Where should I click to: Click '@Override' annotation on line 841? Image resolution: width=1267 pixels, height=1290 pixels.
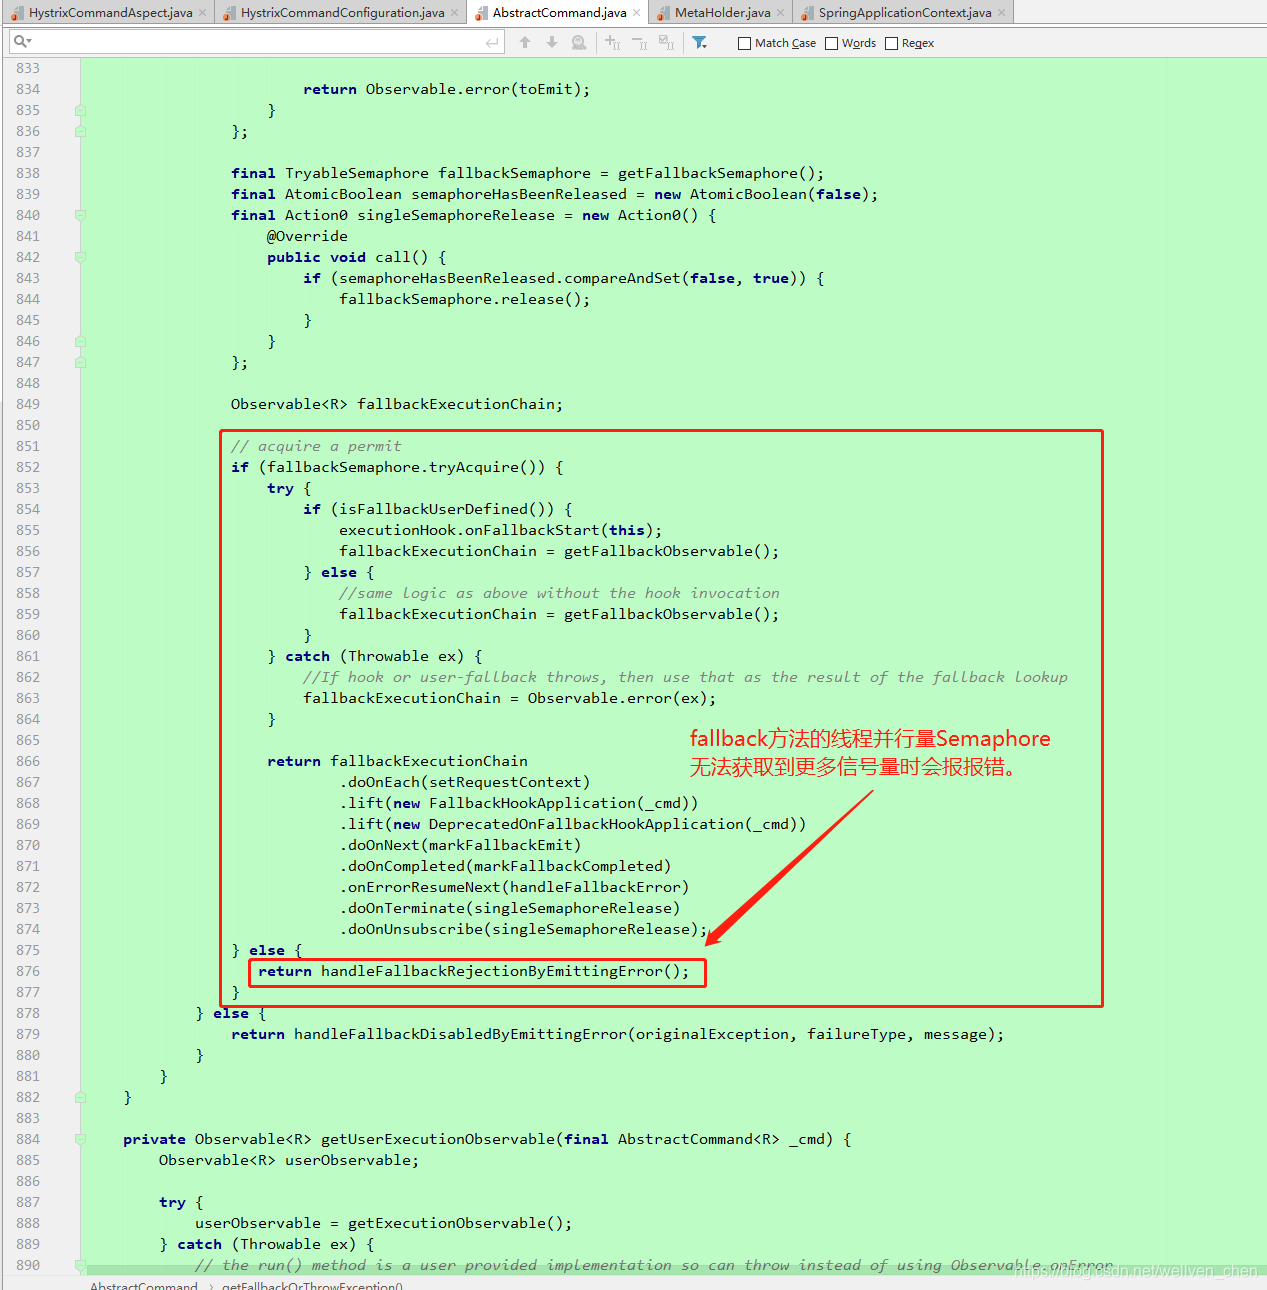tap(307, 236)
